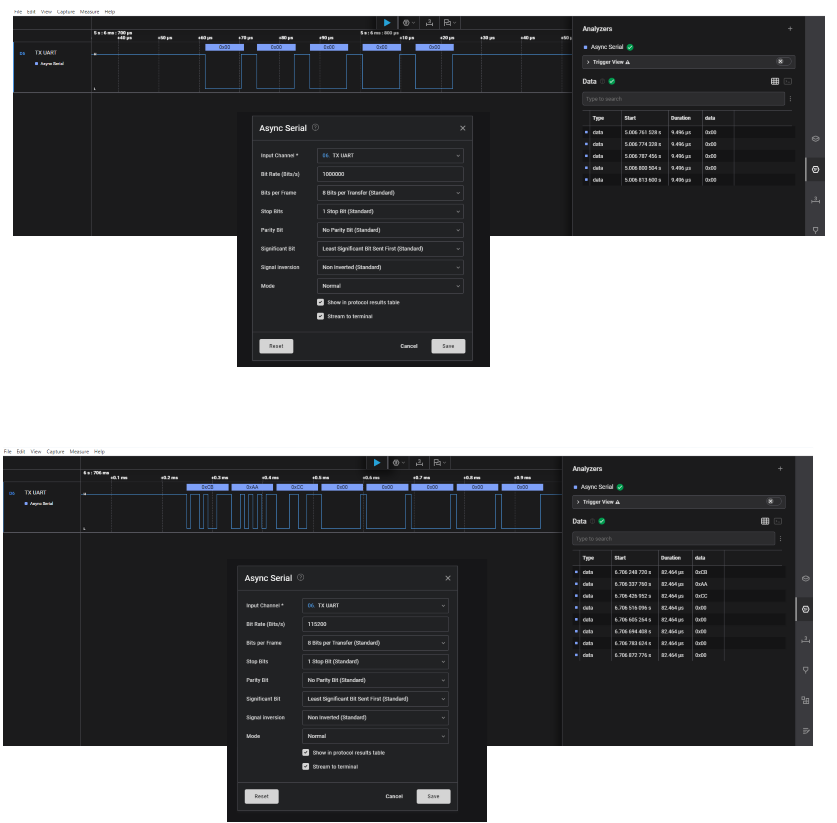The height and width of the screenshot is (823, 837).
Task: Open data table options menu in upper window
Action: tap(791, 99)
